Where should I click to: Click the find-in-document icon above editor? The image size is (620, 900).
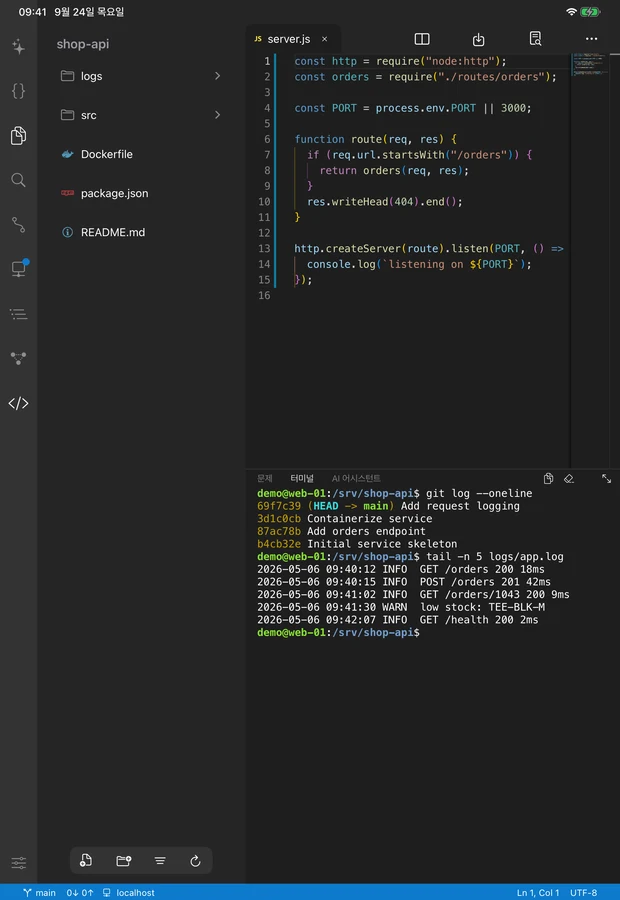click(x=535, y=38)
